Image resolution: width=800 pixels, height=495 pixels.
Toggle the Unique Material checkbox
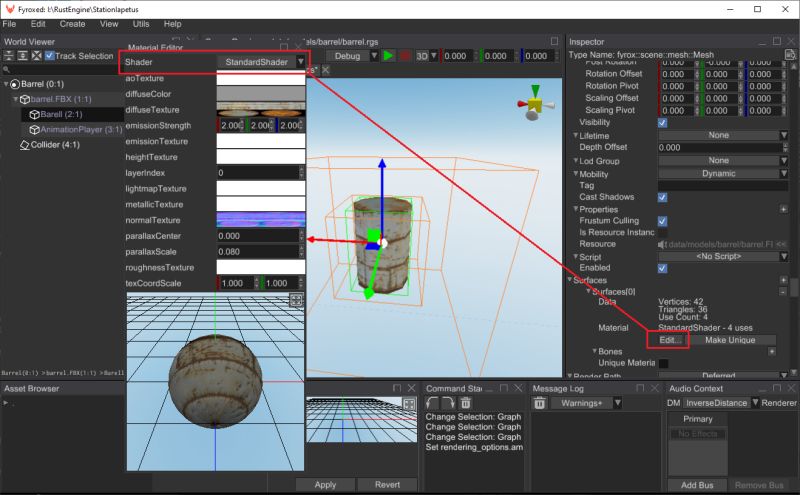click(x=663, y=363)
